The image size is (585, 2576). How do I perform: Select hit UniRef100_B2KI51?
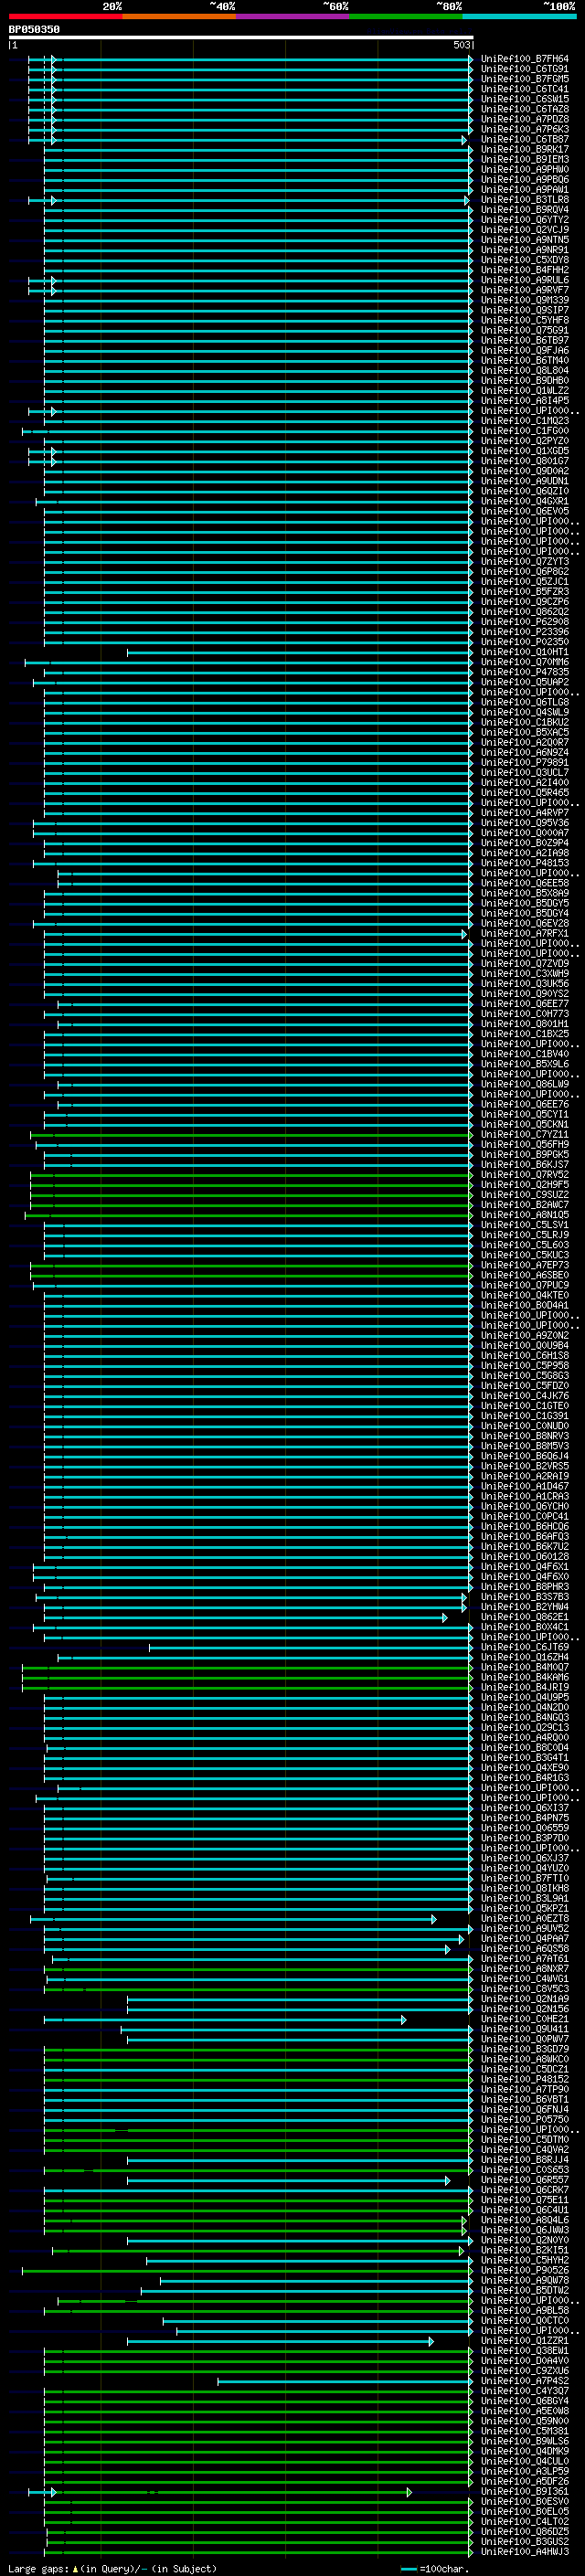click(x=524, y=2251)
